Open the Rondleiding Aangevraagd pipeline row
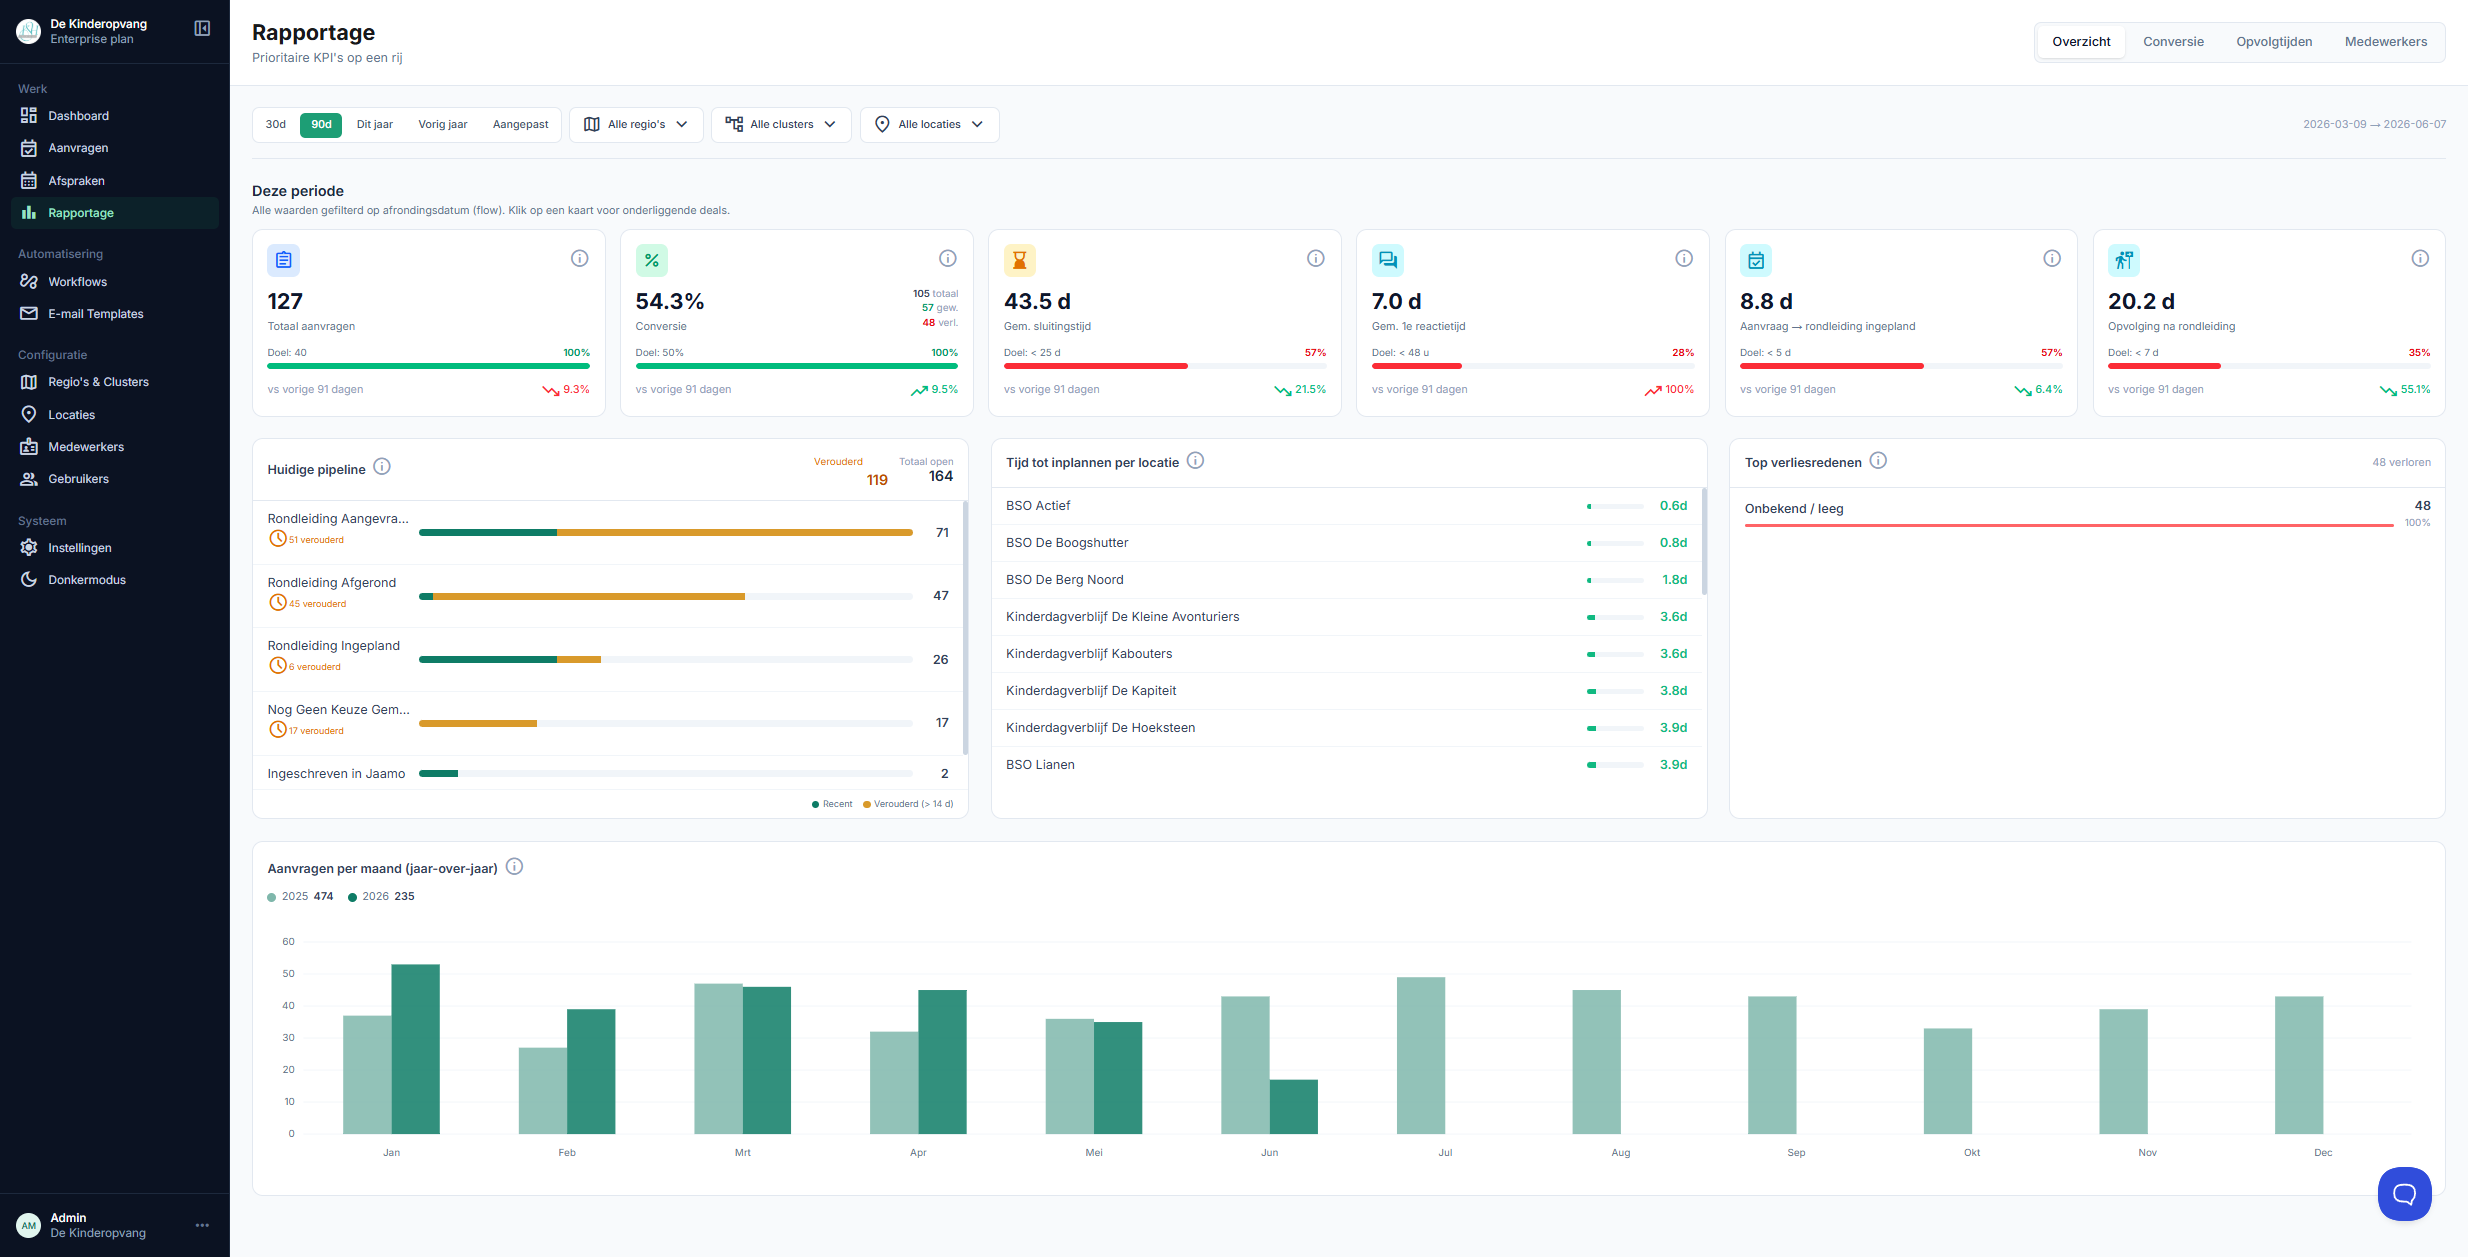 [x=608, y=532]
